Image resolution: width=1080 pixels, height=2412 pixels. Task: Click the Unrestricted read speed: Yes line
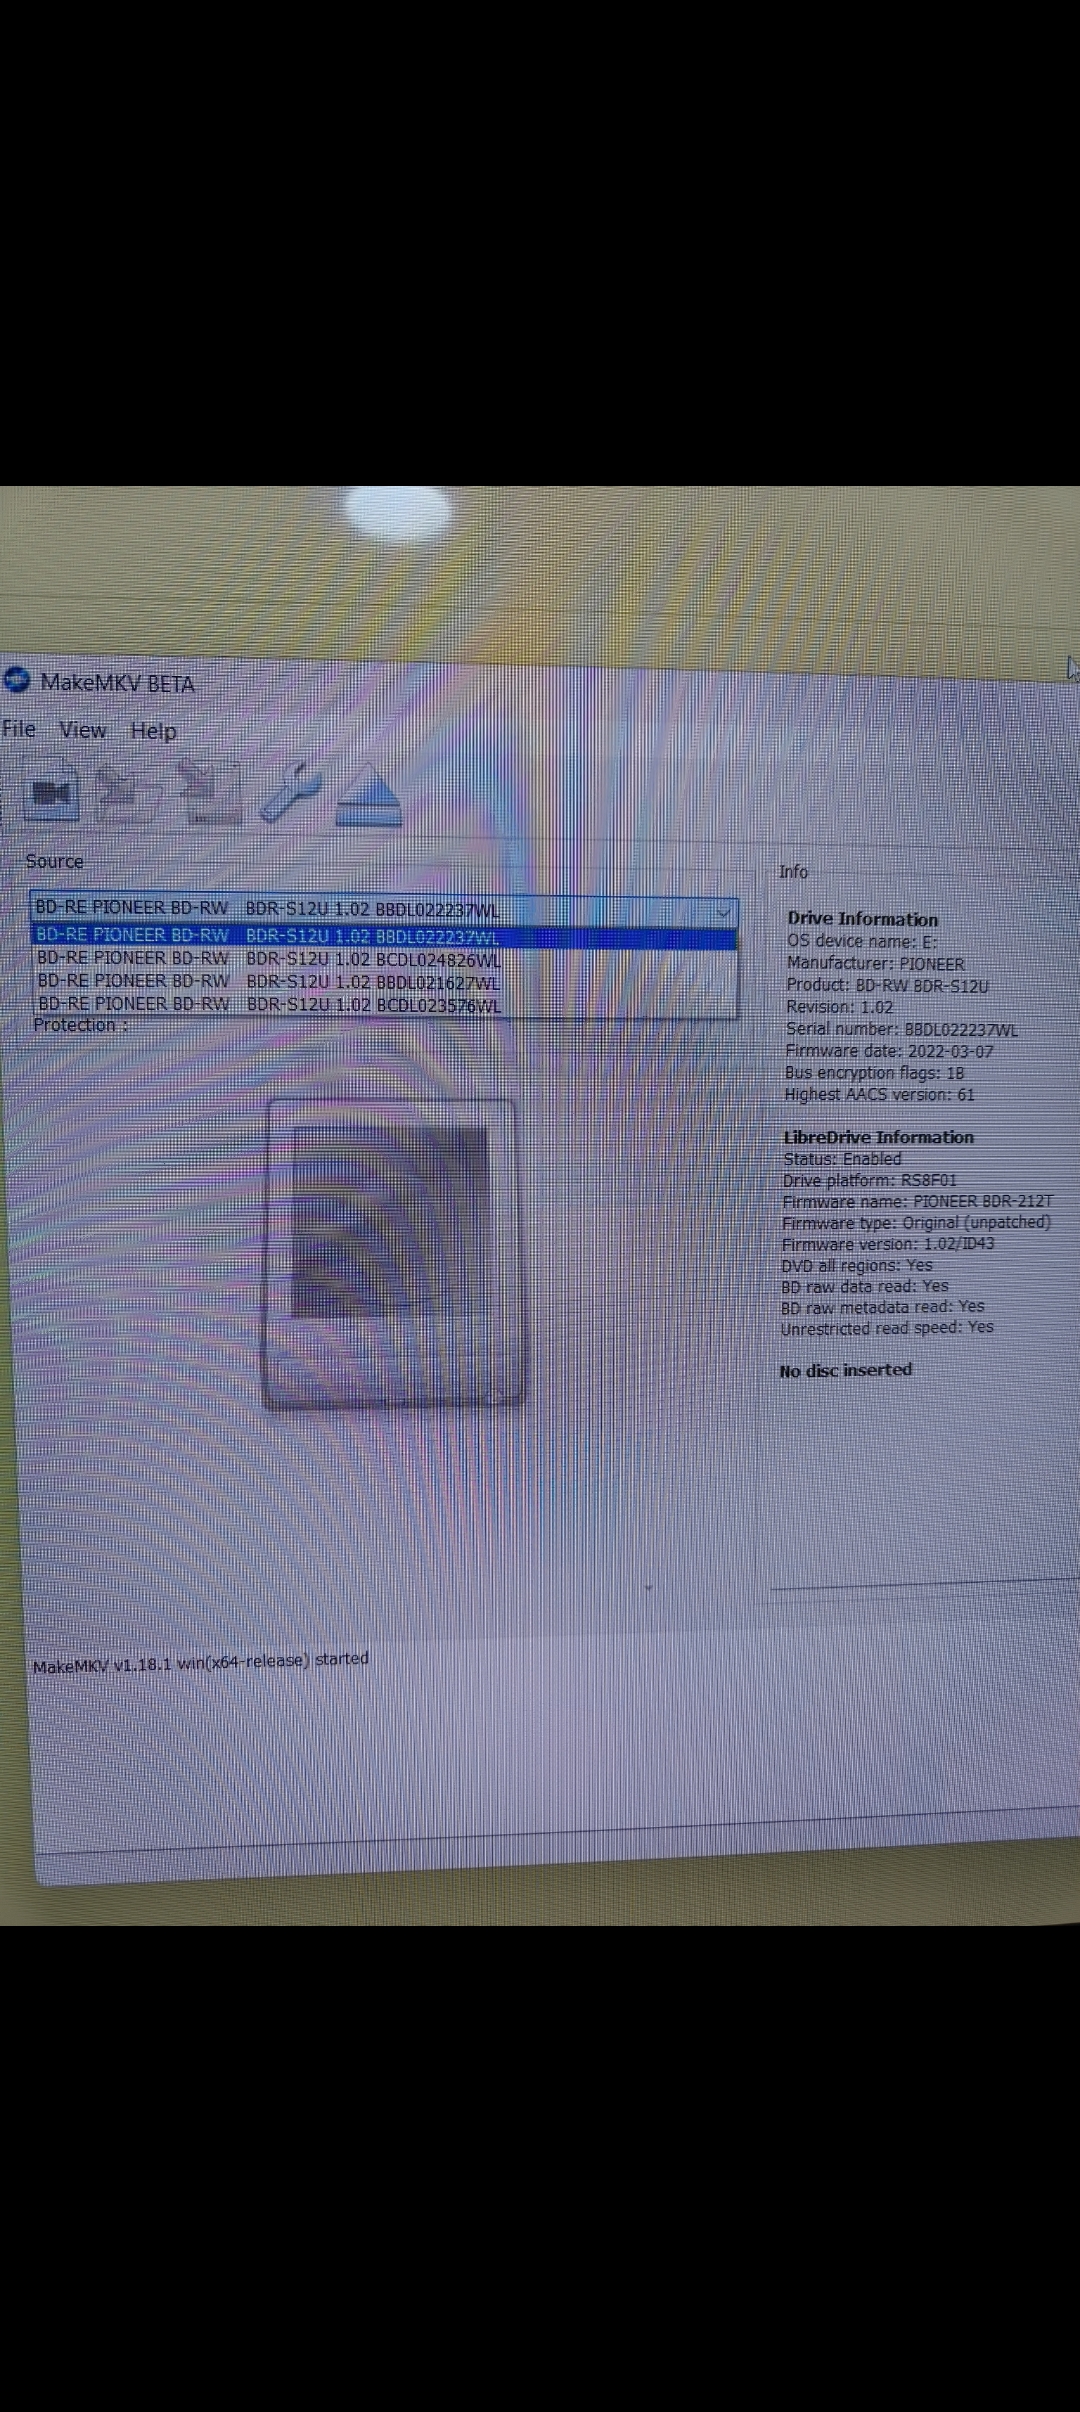click(x=887, y=1328)
